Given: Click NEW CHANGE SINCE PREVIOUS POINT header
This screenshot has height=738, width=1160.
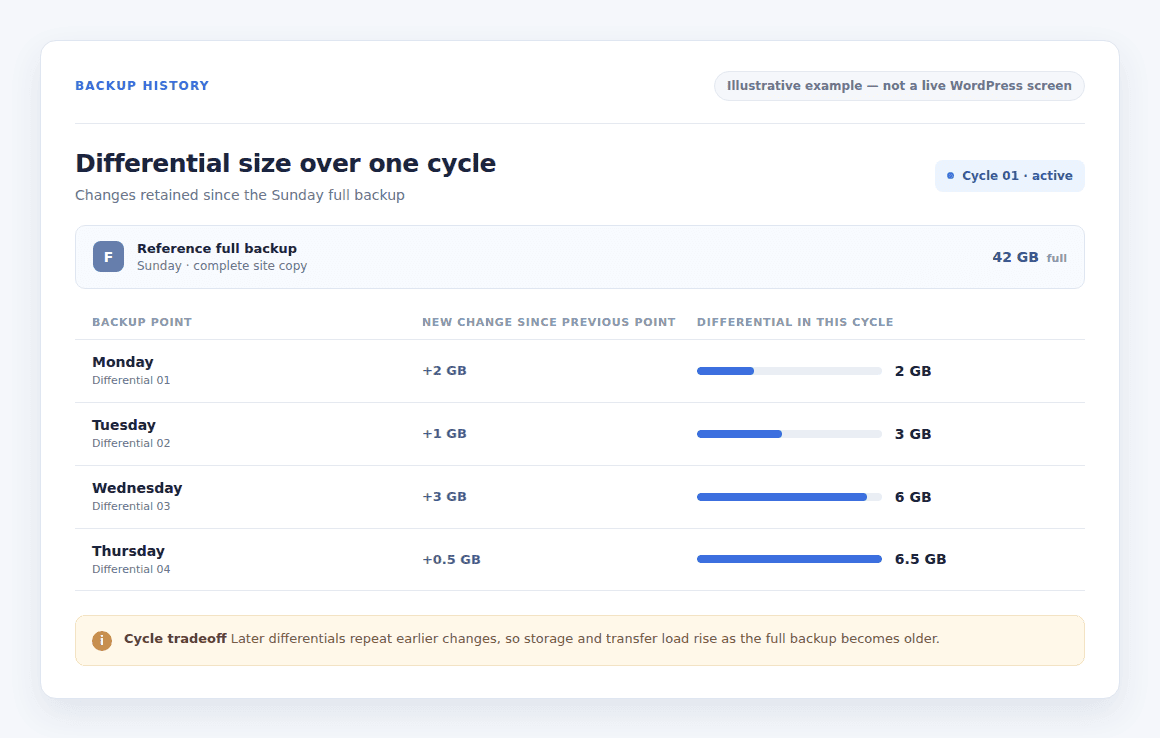Looking at the screenshot, I should (549, 322).
